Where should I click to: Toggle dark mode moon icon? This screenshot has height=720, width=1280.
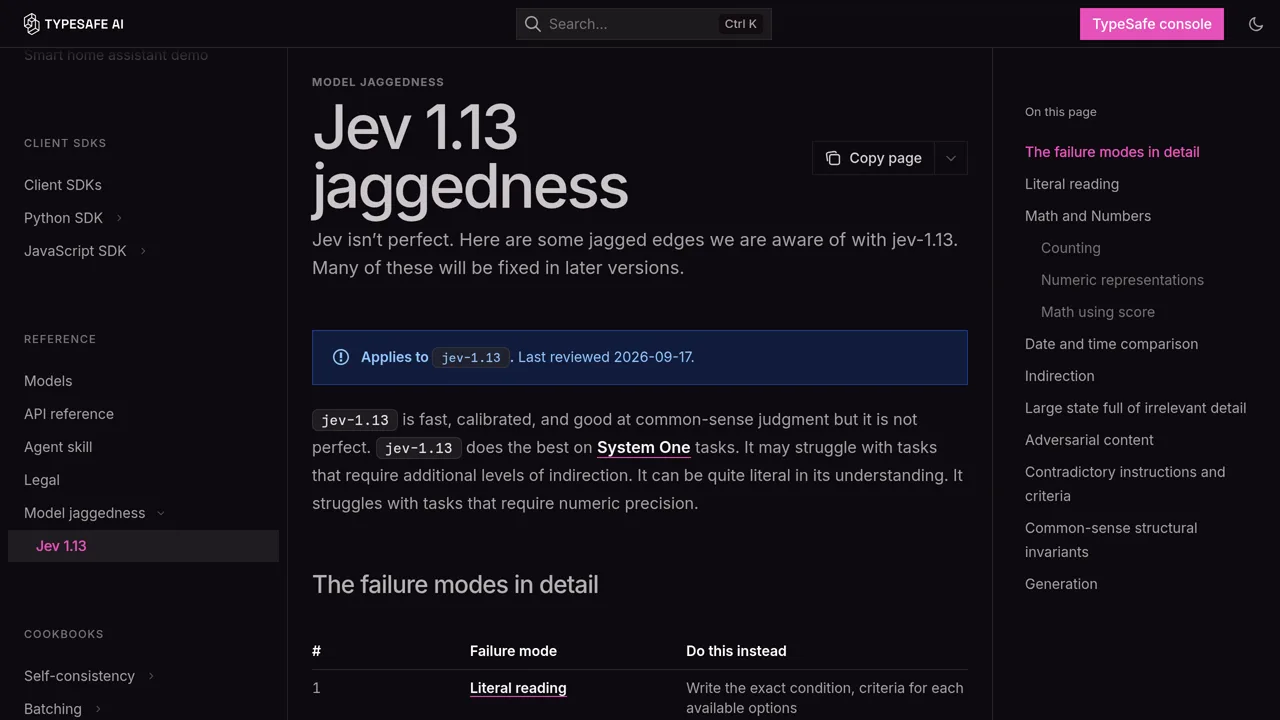pyautogui.click(x=1256, y=24)
